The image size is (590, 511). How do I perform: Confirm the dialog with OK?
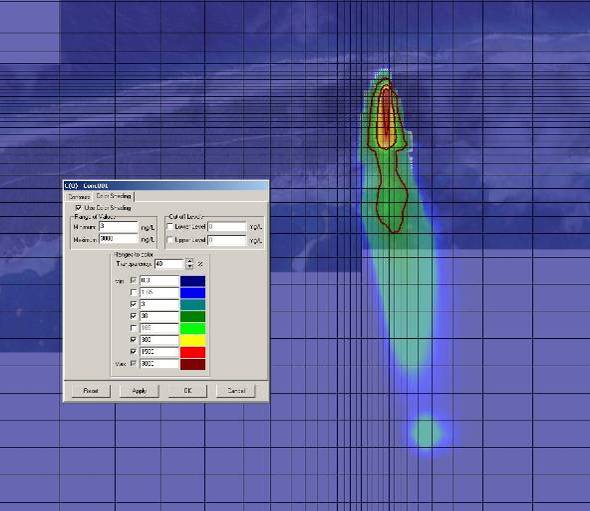tap(187, 391)
